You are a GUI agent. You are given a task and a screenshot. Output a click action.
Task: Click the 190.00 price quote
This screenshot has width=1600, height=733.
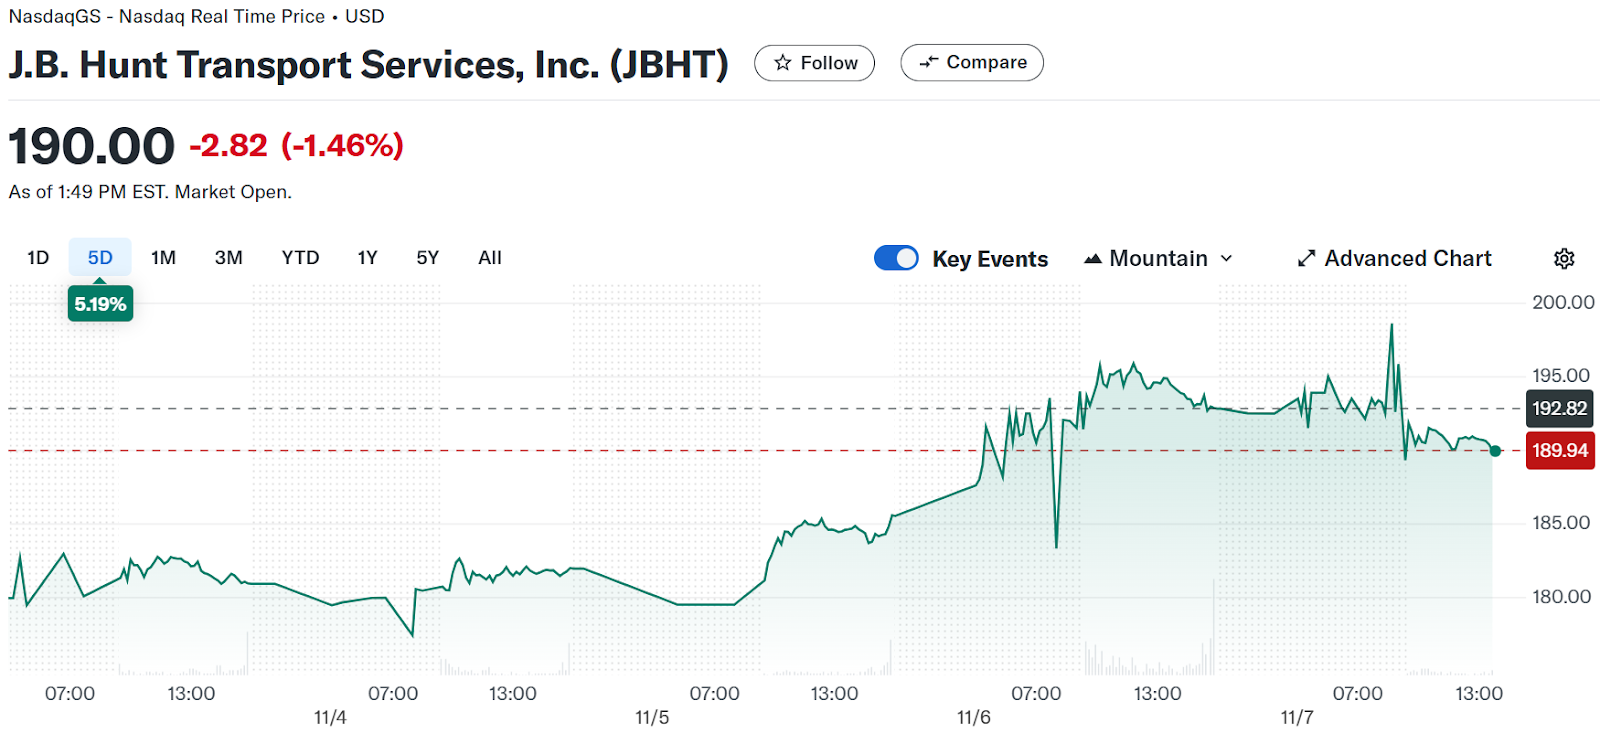tap(92, 146)
